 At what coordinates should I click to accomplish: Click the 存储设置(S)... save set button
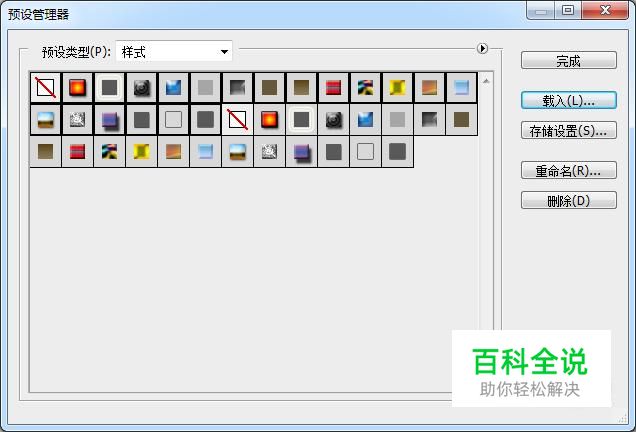pyautogui.click(x=569, y=131)
